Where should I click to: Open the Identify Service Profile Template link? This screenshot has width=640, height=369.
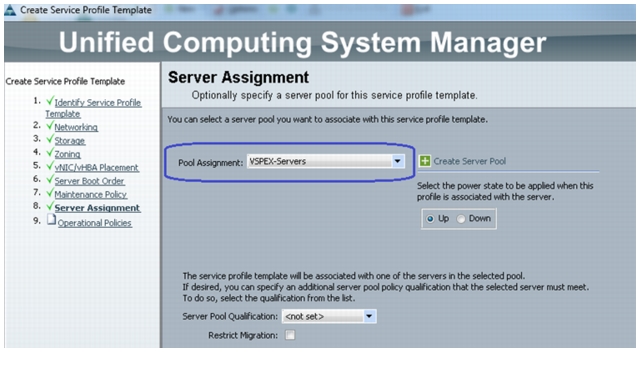click(x=93, y=108)
